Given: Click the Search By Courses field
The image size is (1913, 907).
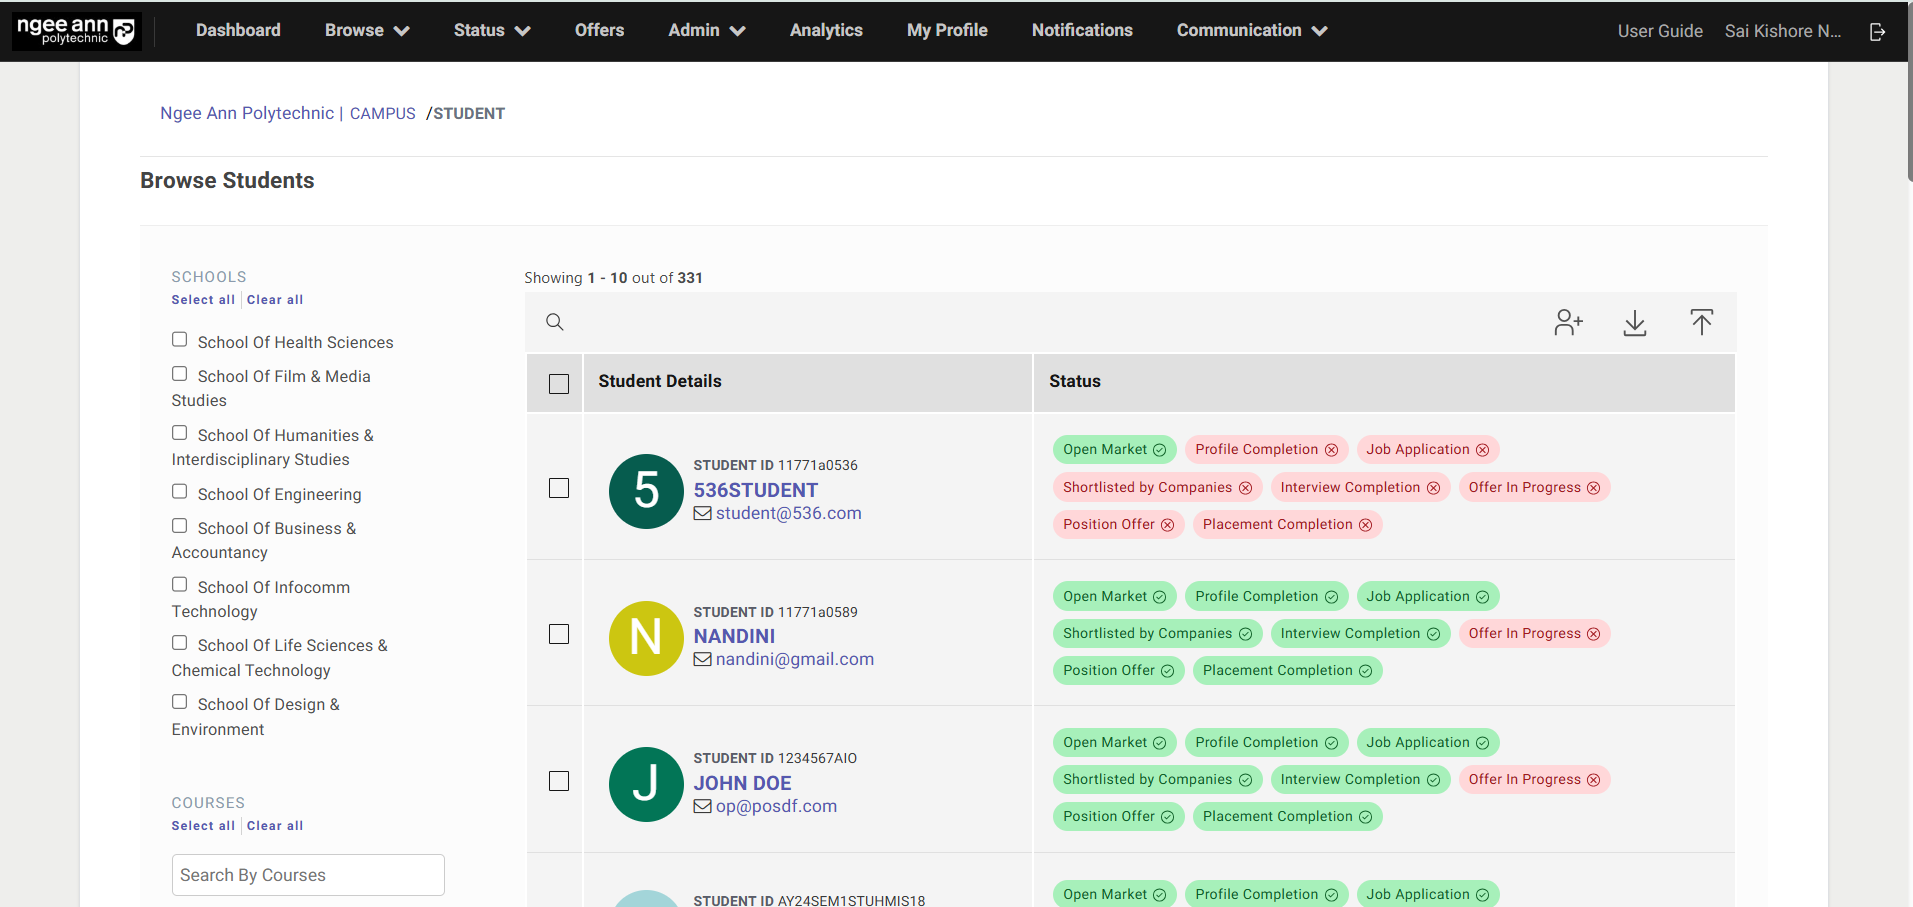Looking at the screenshot, I should (x=308, y=875).
